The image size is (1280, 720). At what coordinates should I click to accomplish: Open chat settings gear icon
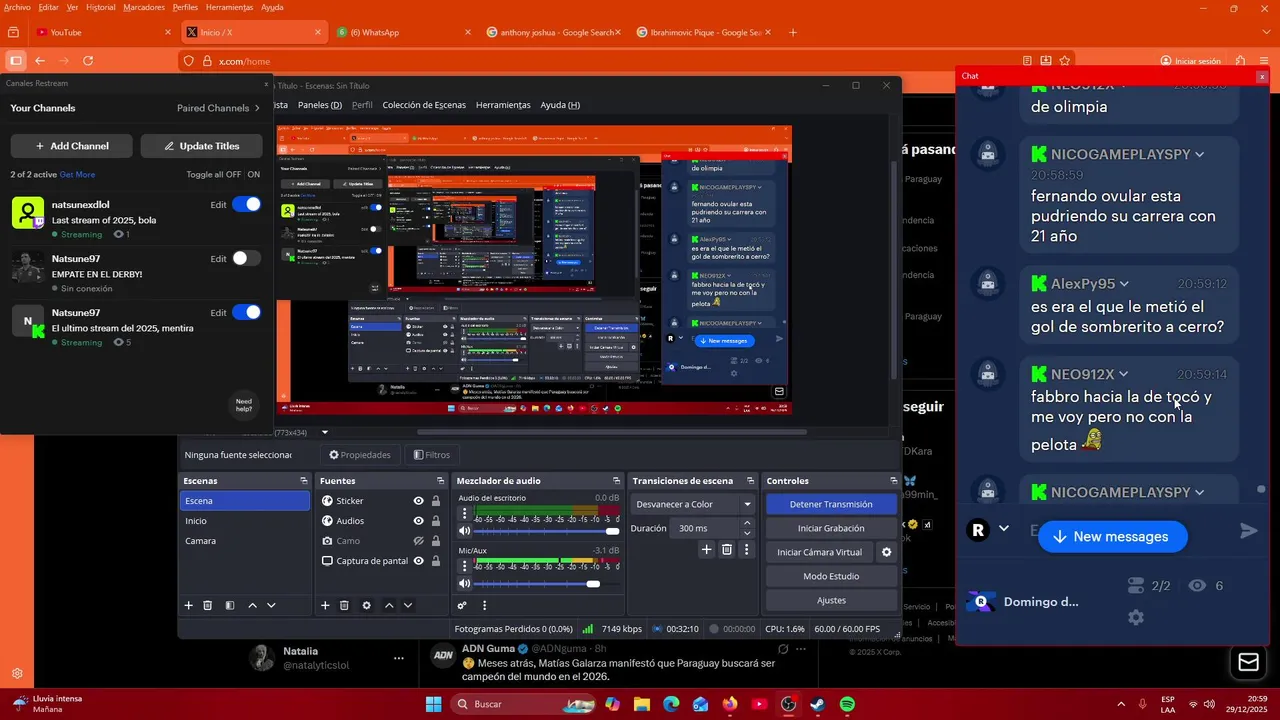click(x=1136, y=618)
